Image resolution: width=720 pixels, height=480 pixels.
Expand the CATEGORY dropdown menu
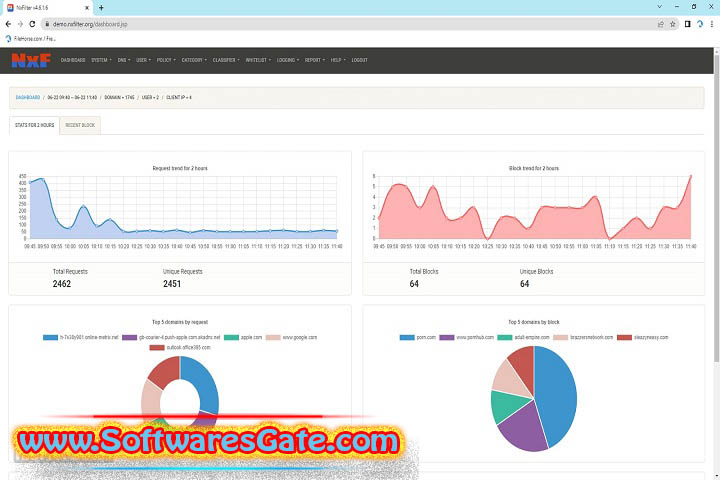coord(194,60)
